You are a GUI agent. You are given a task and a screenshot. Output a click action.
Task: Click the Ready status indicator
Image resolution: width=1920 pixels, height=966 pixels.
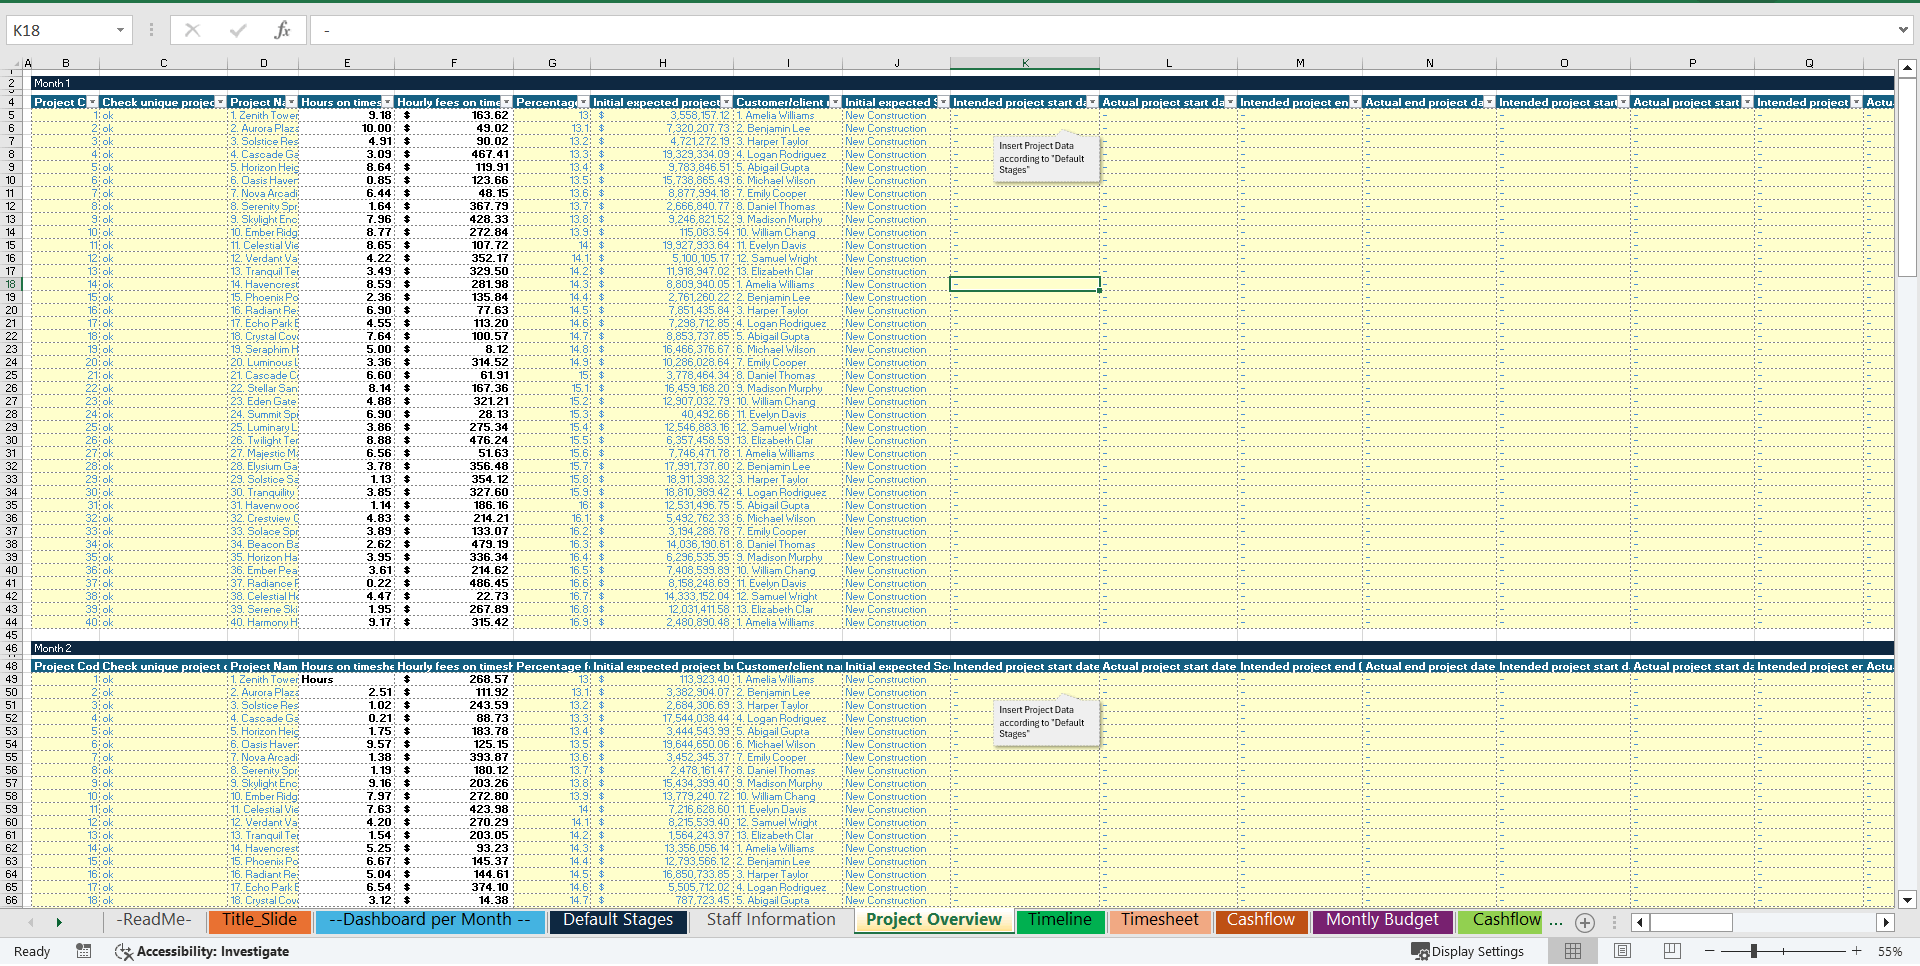coord(32,951)
